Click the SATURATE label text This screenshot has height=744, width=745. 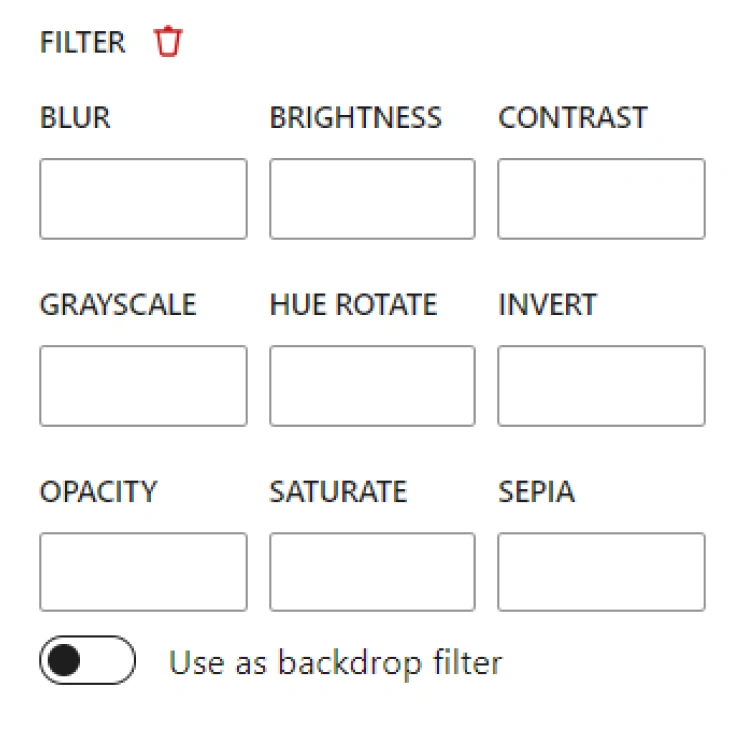(x=338, y=491)
